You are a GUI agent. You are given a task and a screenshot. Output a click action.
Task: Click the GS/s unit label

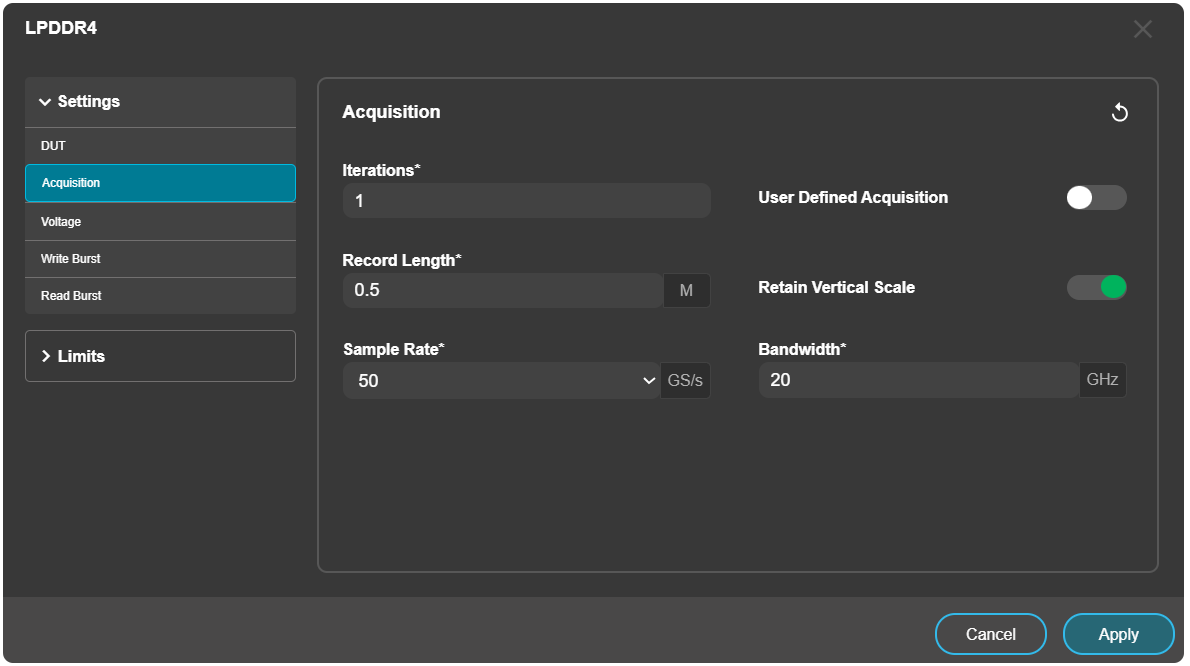click(x=685, y=381)
